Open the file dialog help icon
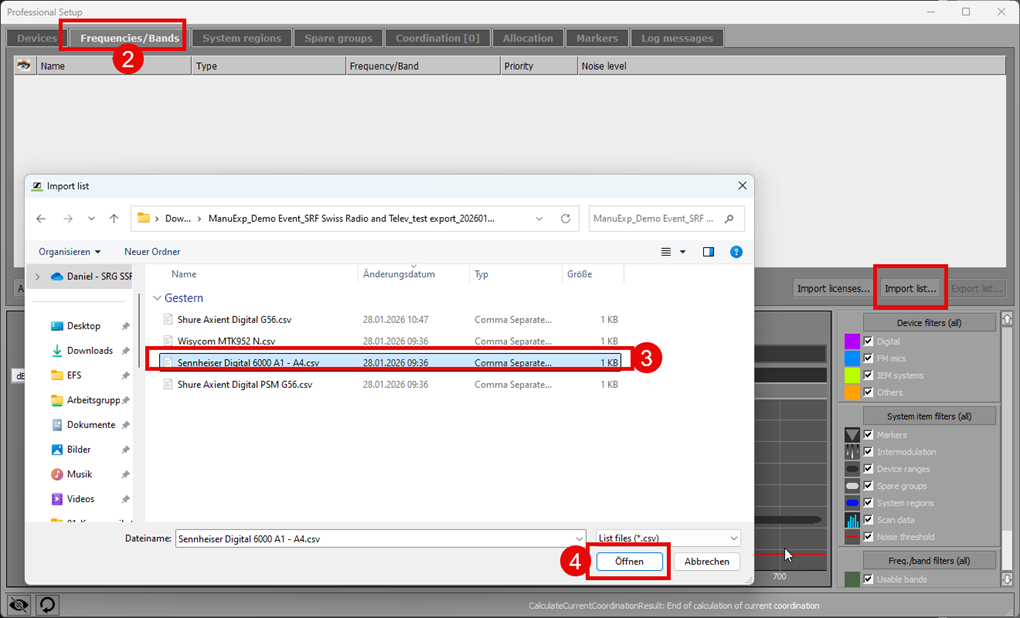The image size is (1020, 618). (736, 252)
